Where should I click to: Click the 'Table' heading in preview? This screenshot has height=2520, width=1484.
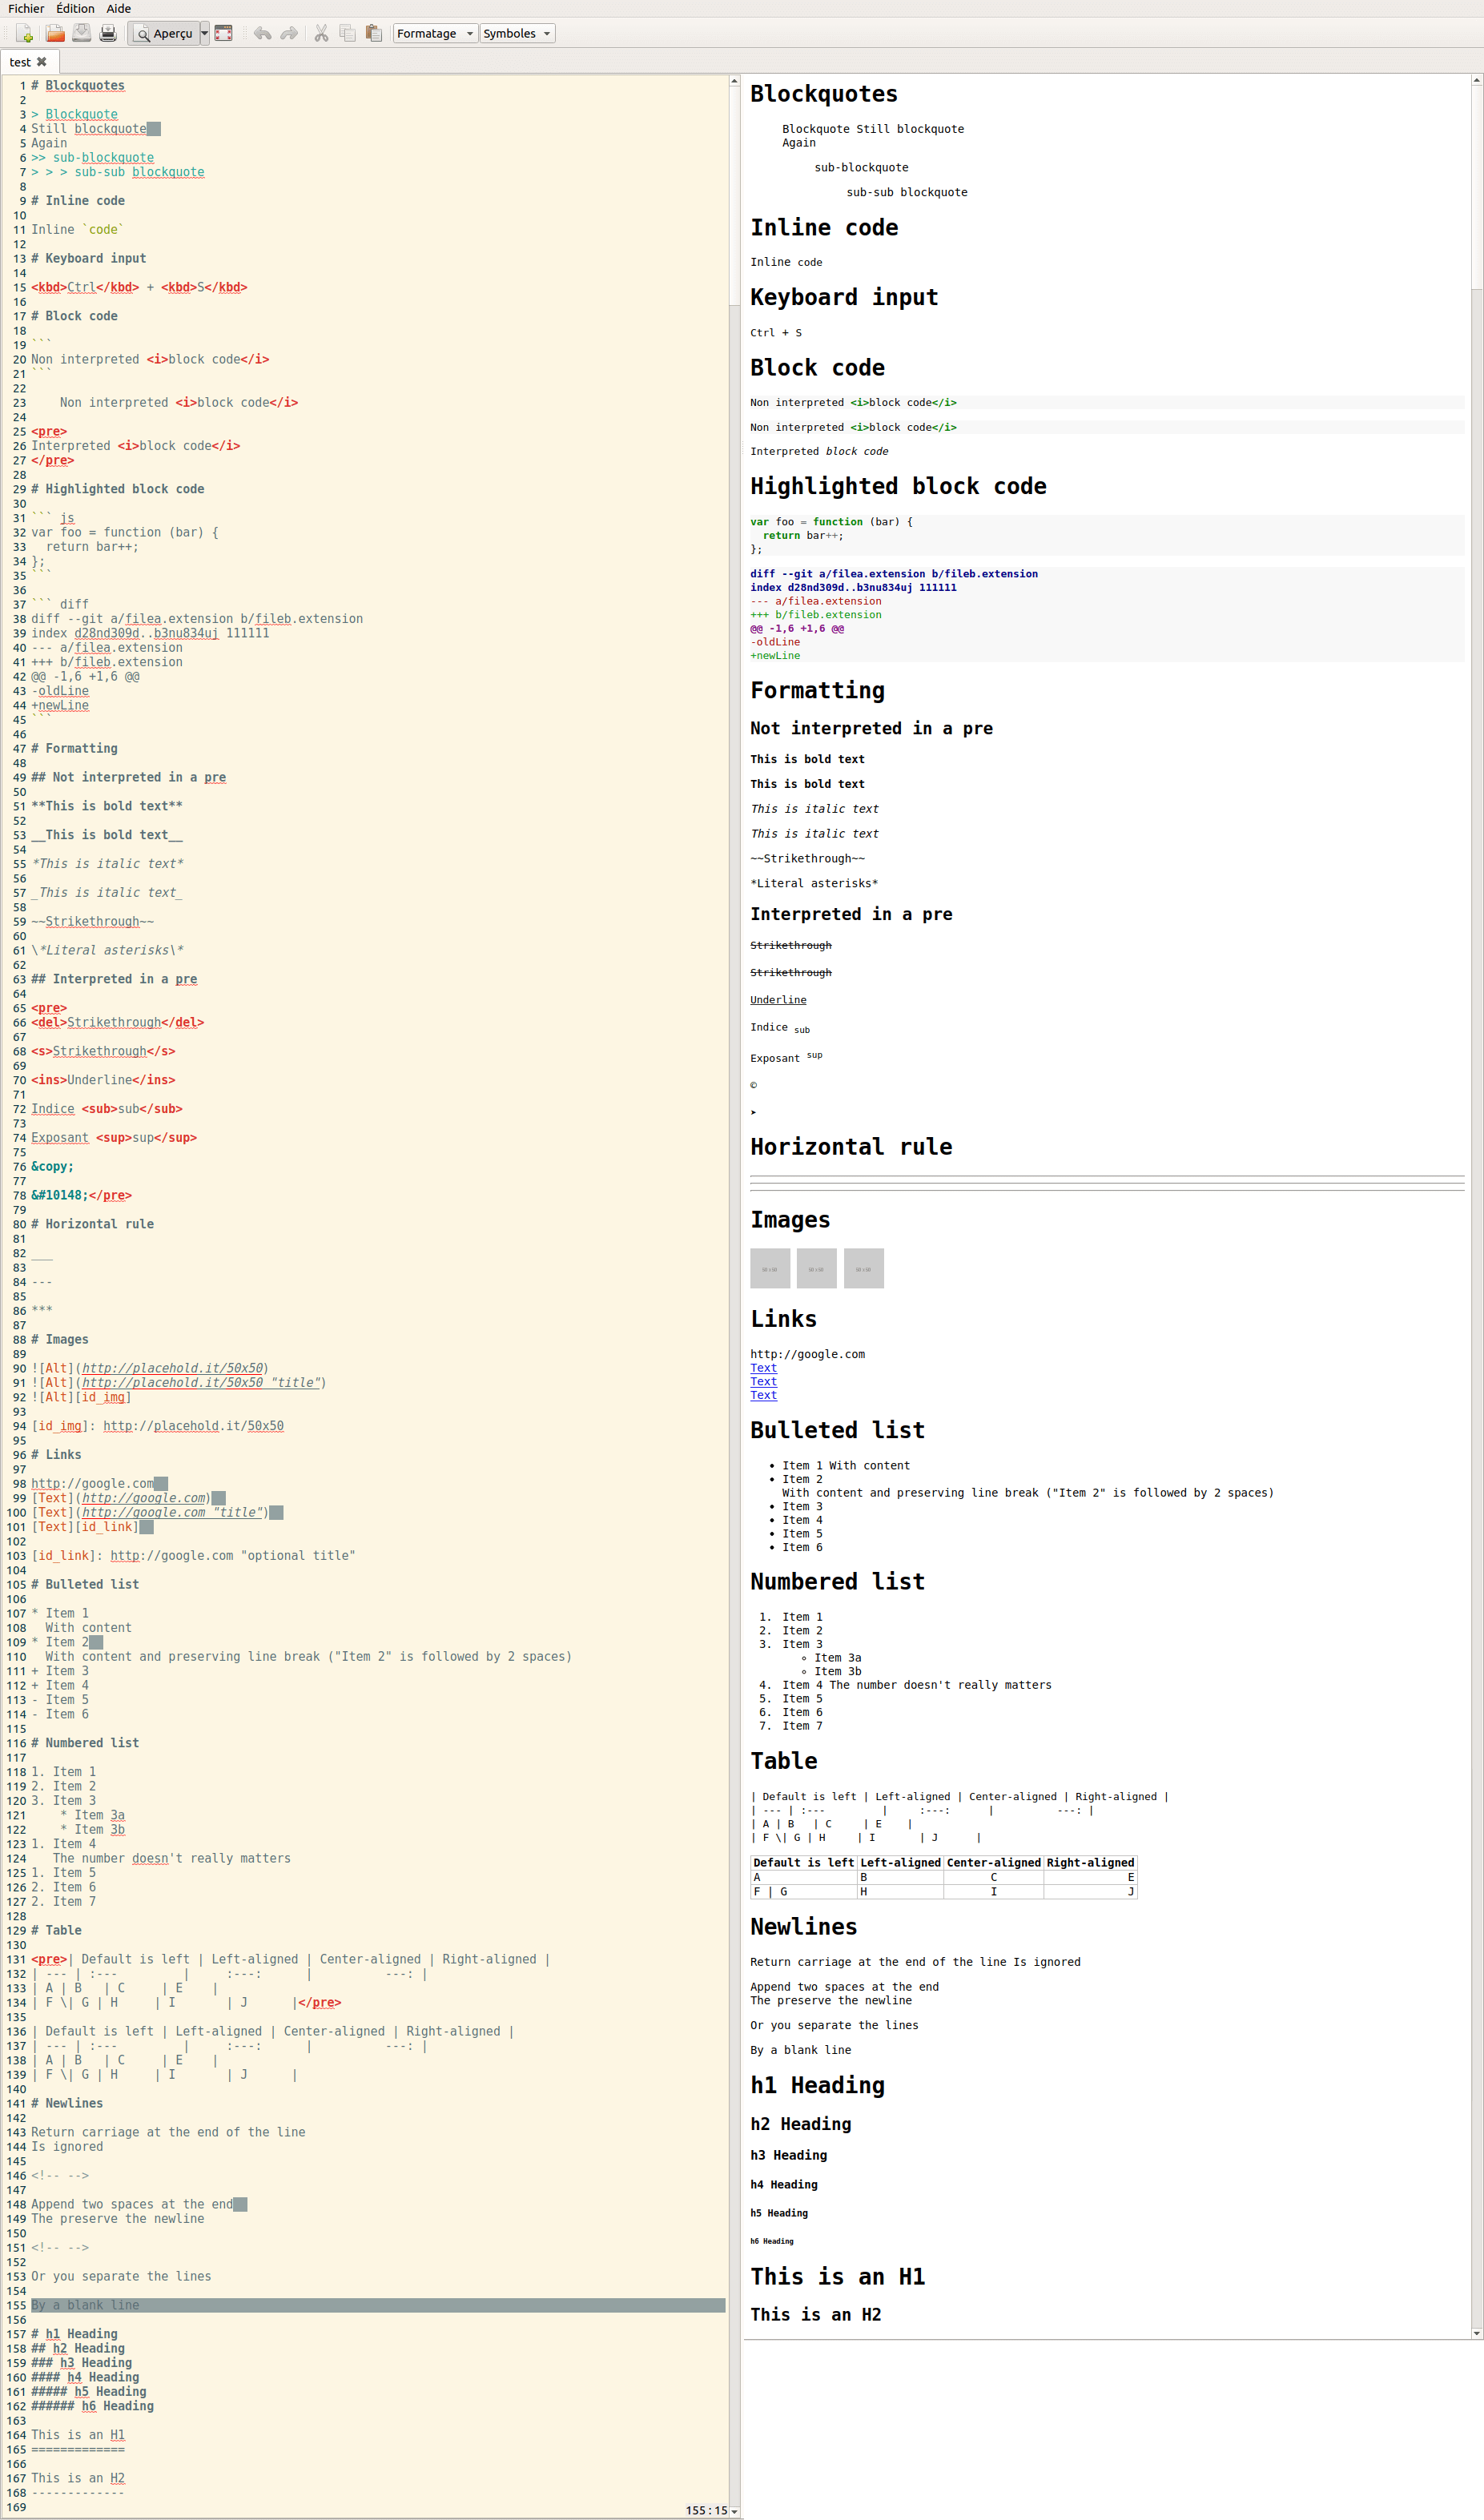click(784, 1761)
